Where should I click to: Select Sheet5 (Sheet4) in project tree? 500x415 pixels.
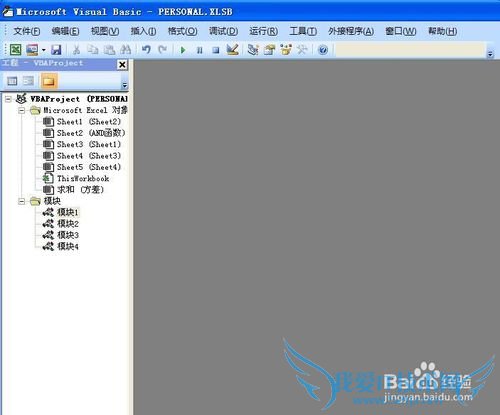click(89, 167)
